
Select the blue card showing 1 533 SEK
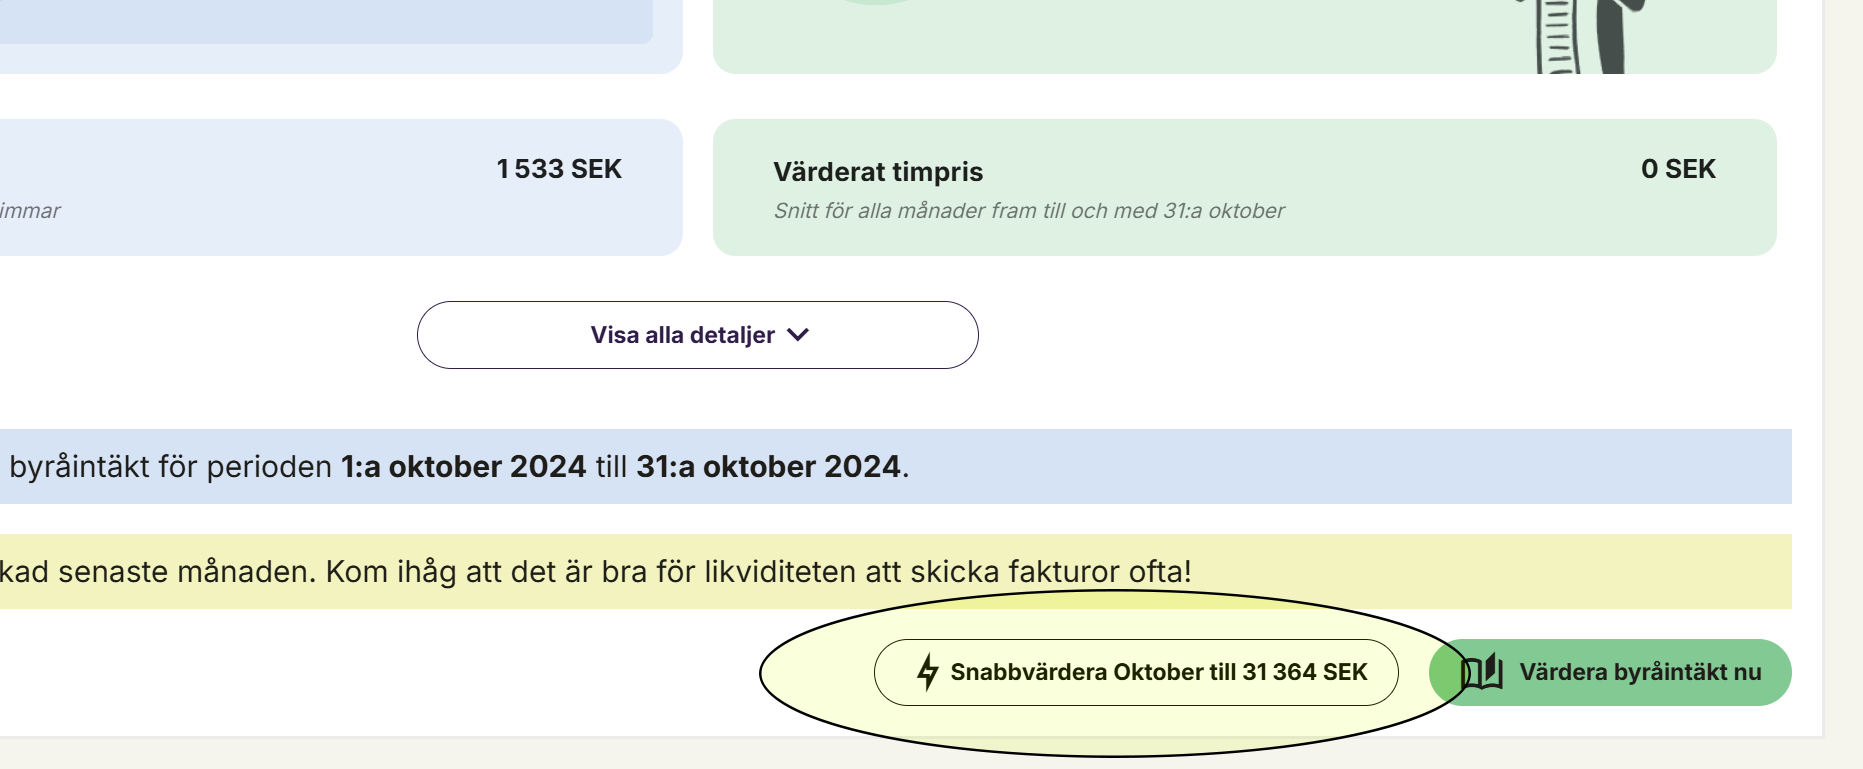coord(341,187)
